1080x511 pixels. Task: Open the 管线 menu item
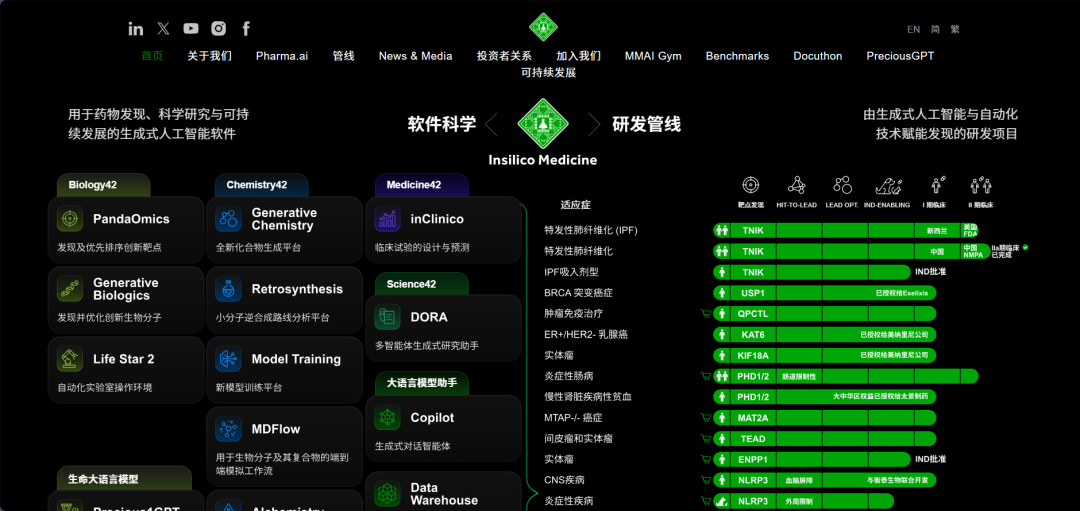click(343, 56)
